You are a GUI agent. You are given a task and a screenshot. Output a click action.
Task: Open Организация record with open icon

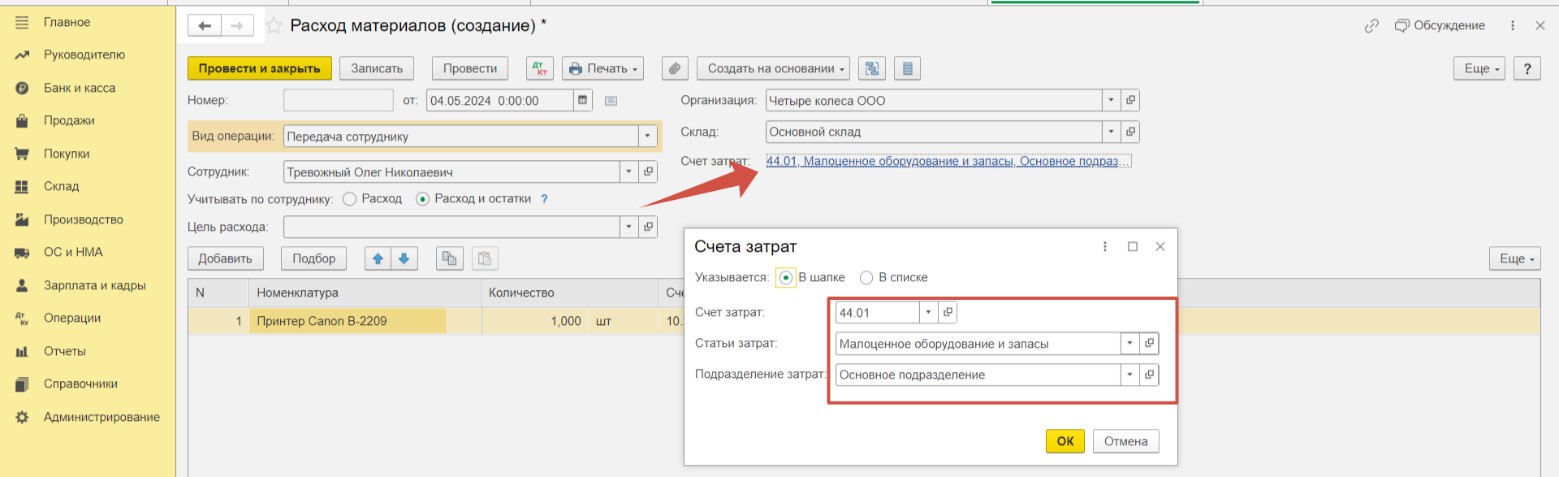[x=1130, y=100]
